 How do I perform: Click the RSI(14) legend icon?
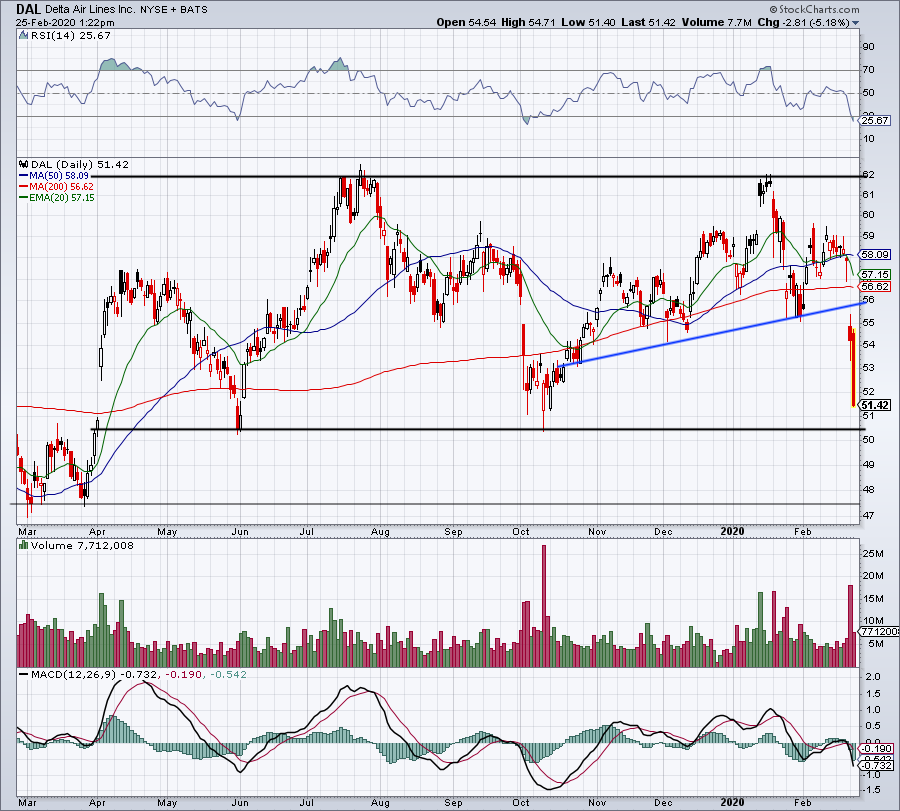coord(23,36)
